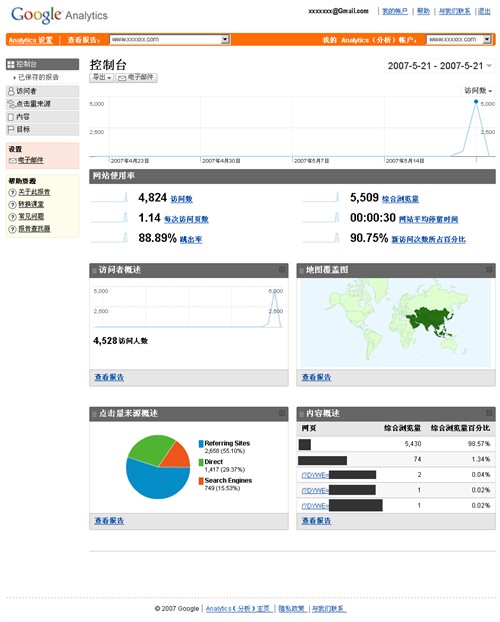Click the dashboard grid icon in sidebar
This screenshot has height=622, width=500.
click(11, 64)
